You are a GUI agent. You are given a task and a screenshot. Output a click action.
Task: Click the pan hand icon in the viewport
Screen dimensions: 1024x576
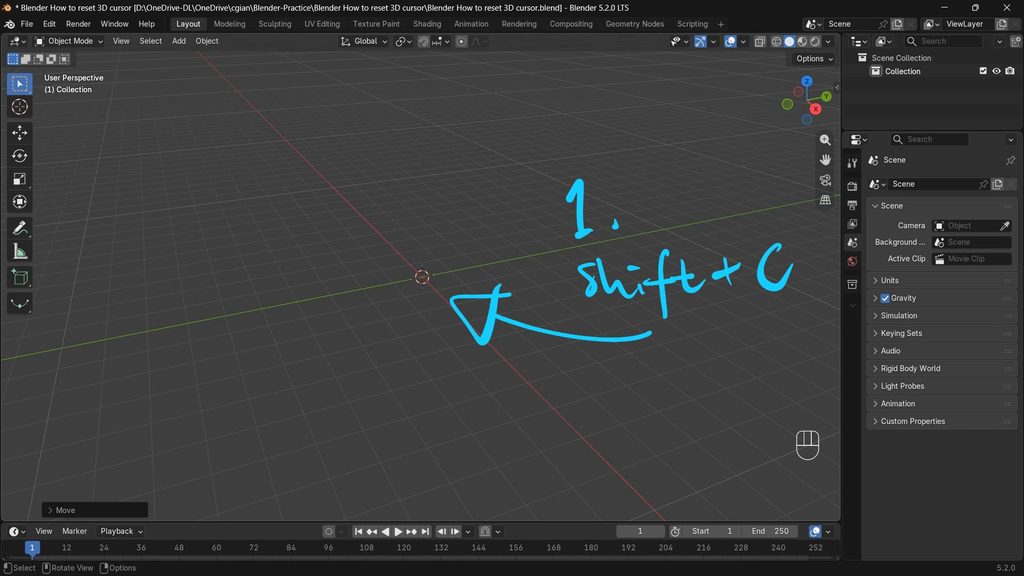click(x=825, y=160)
